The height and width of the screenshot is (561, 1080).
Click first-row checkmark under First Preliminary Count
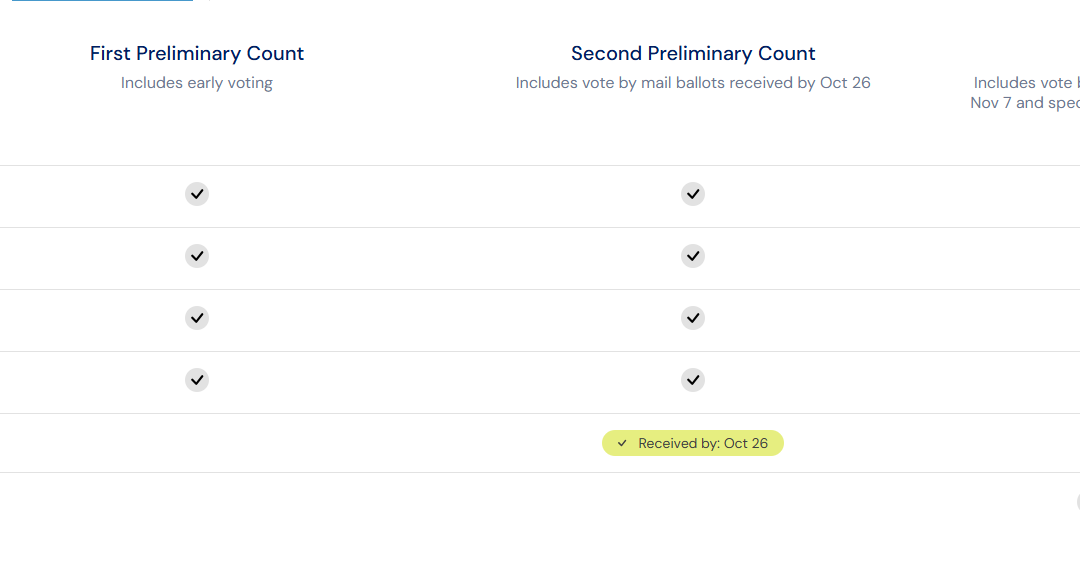point(197,194)
